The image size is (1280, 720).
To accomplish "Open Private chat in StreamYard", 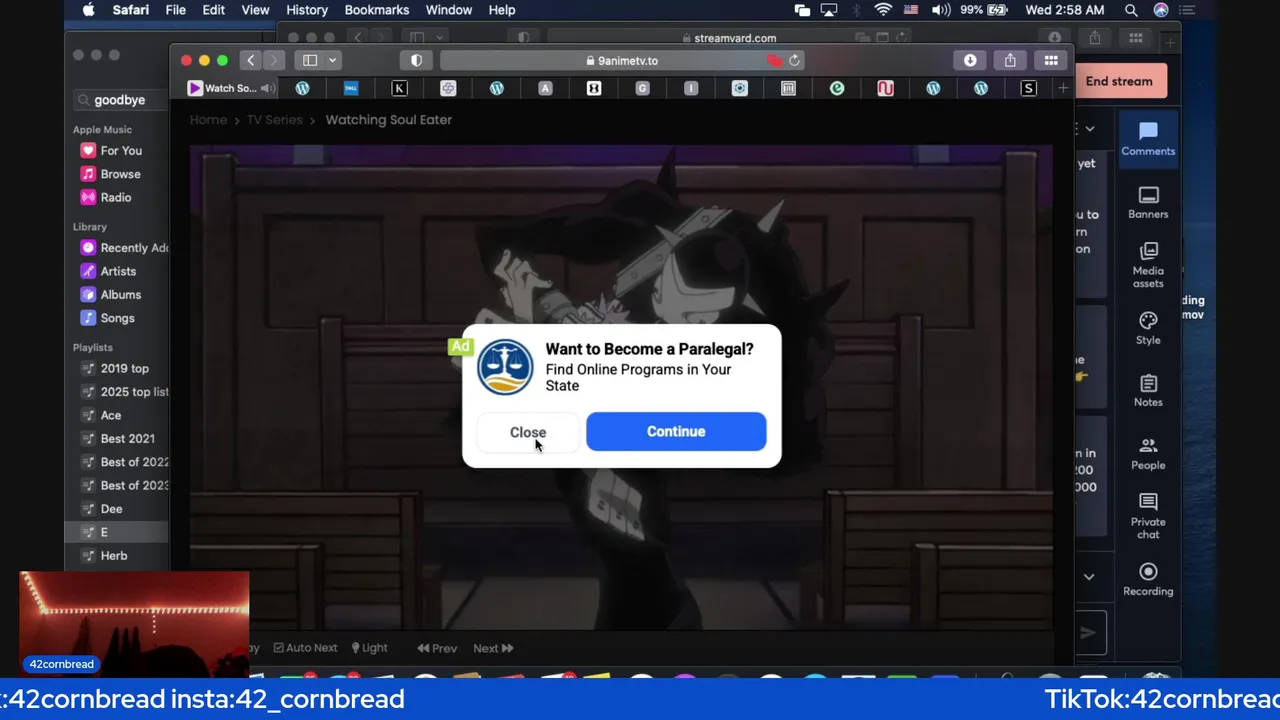I will click(1148, 516).
